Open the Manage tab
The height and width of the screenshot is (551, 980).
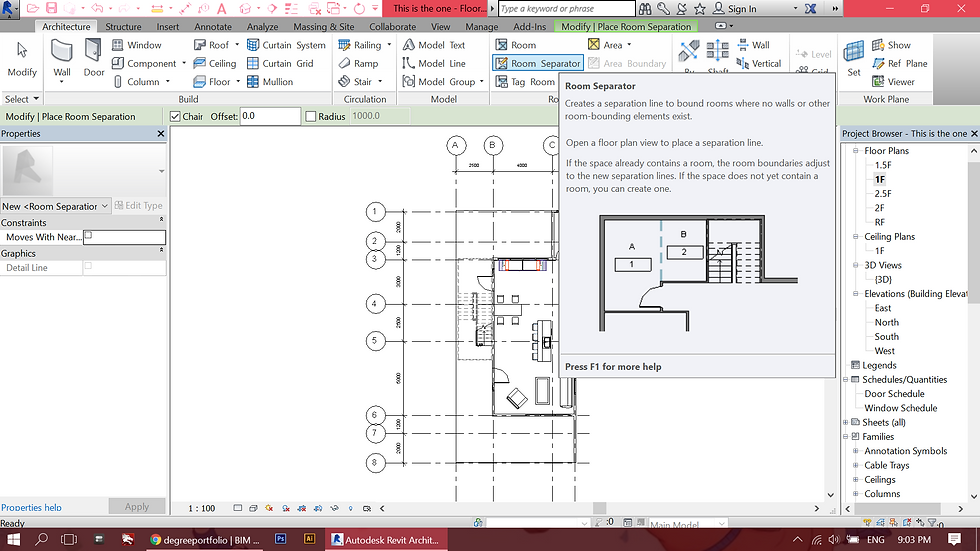click(x=482, y=27)
